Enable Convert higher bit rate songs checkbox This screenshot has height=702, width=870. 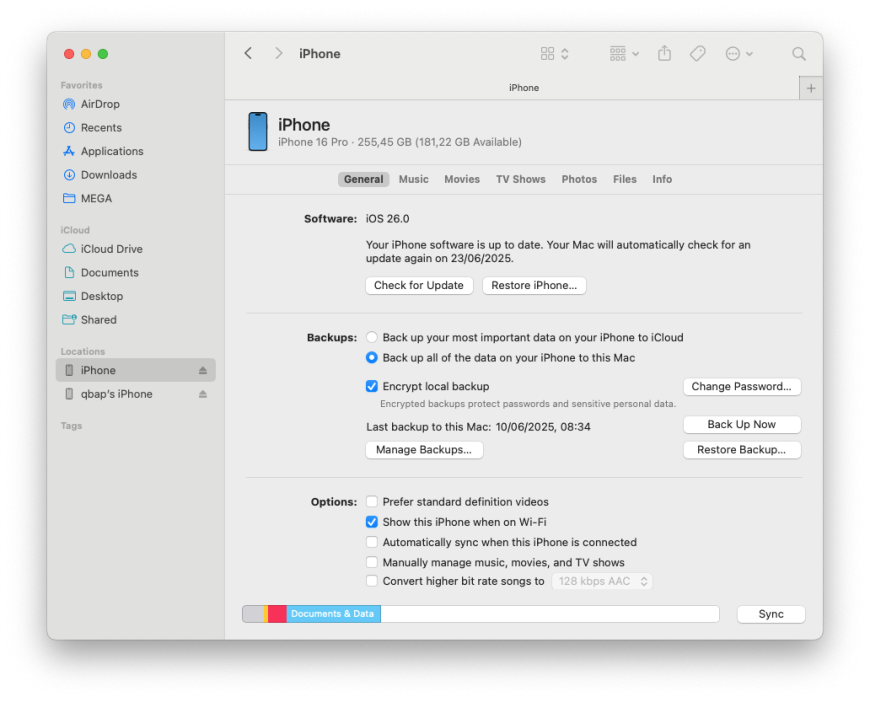tap(372, 581)
